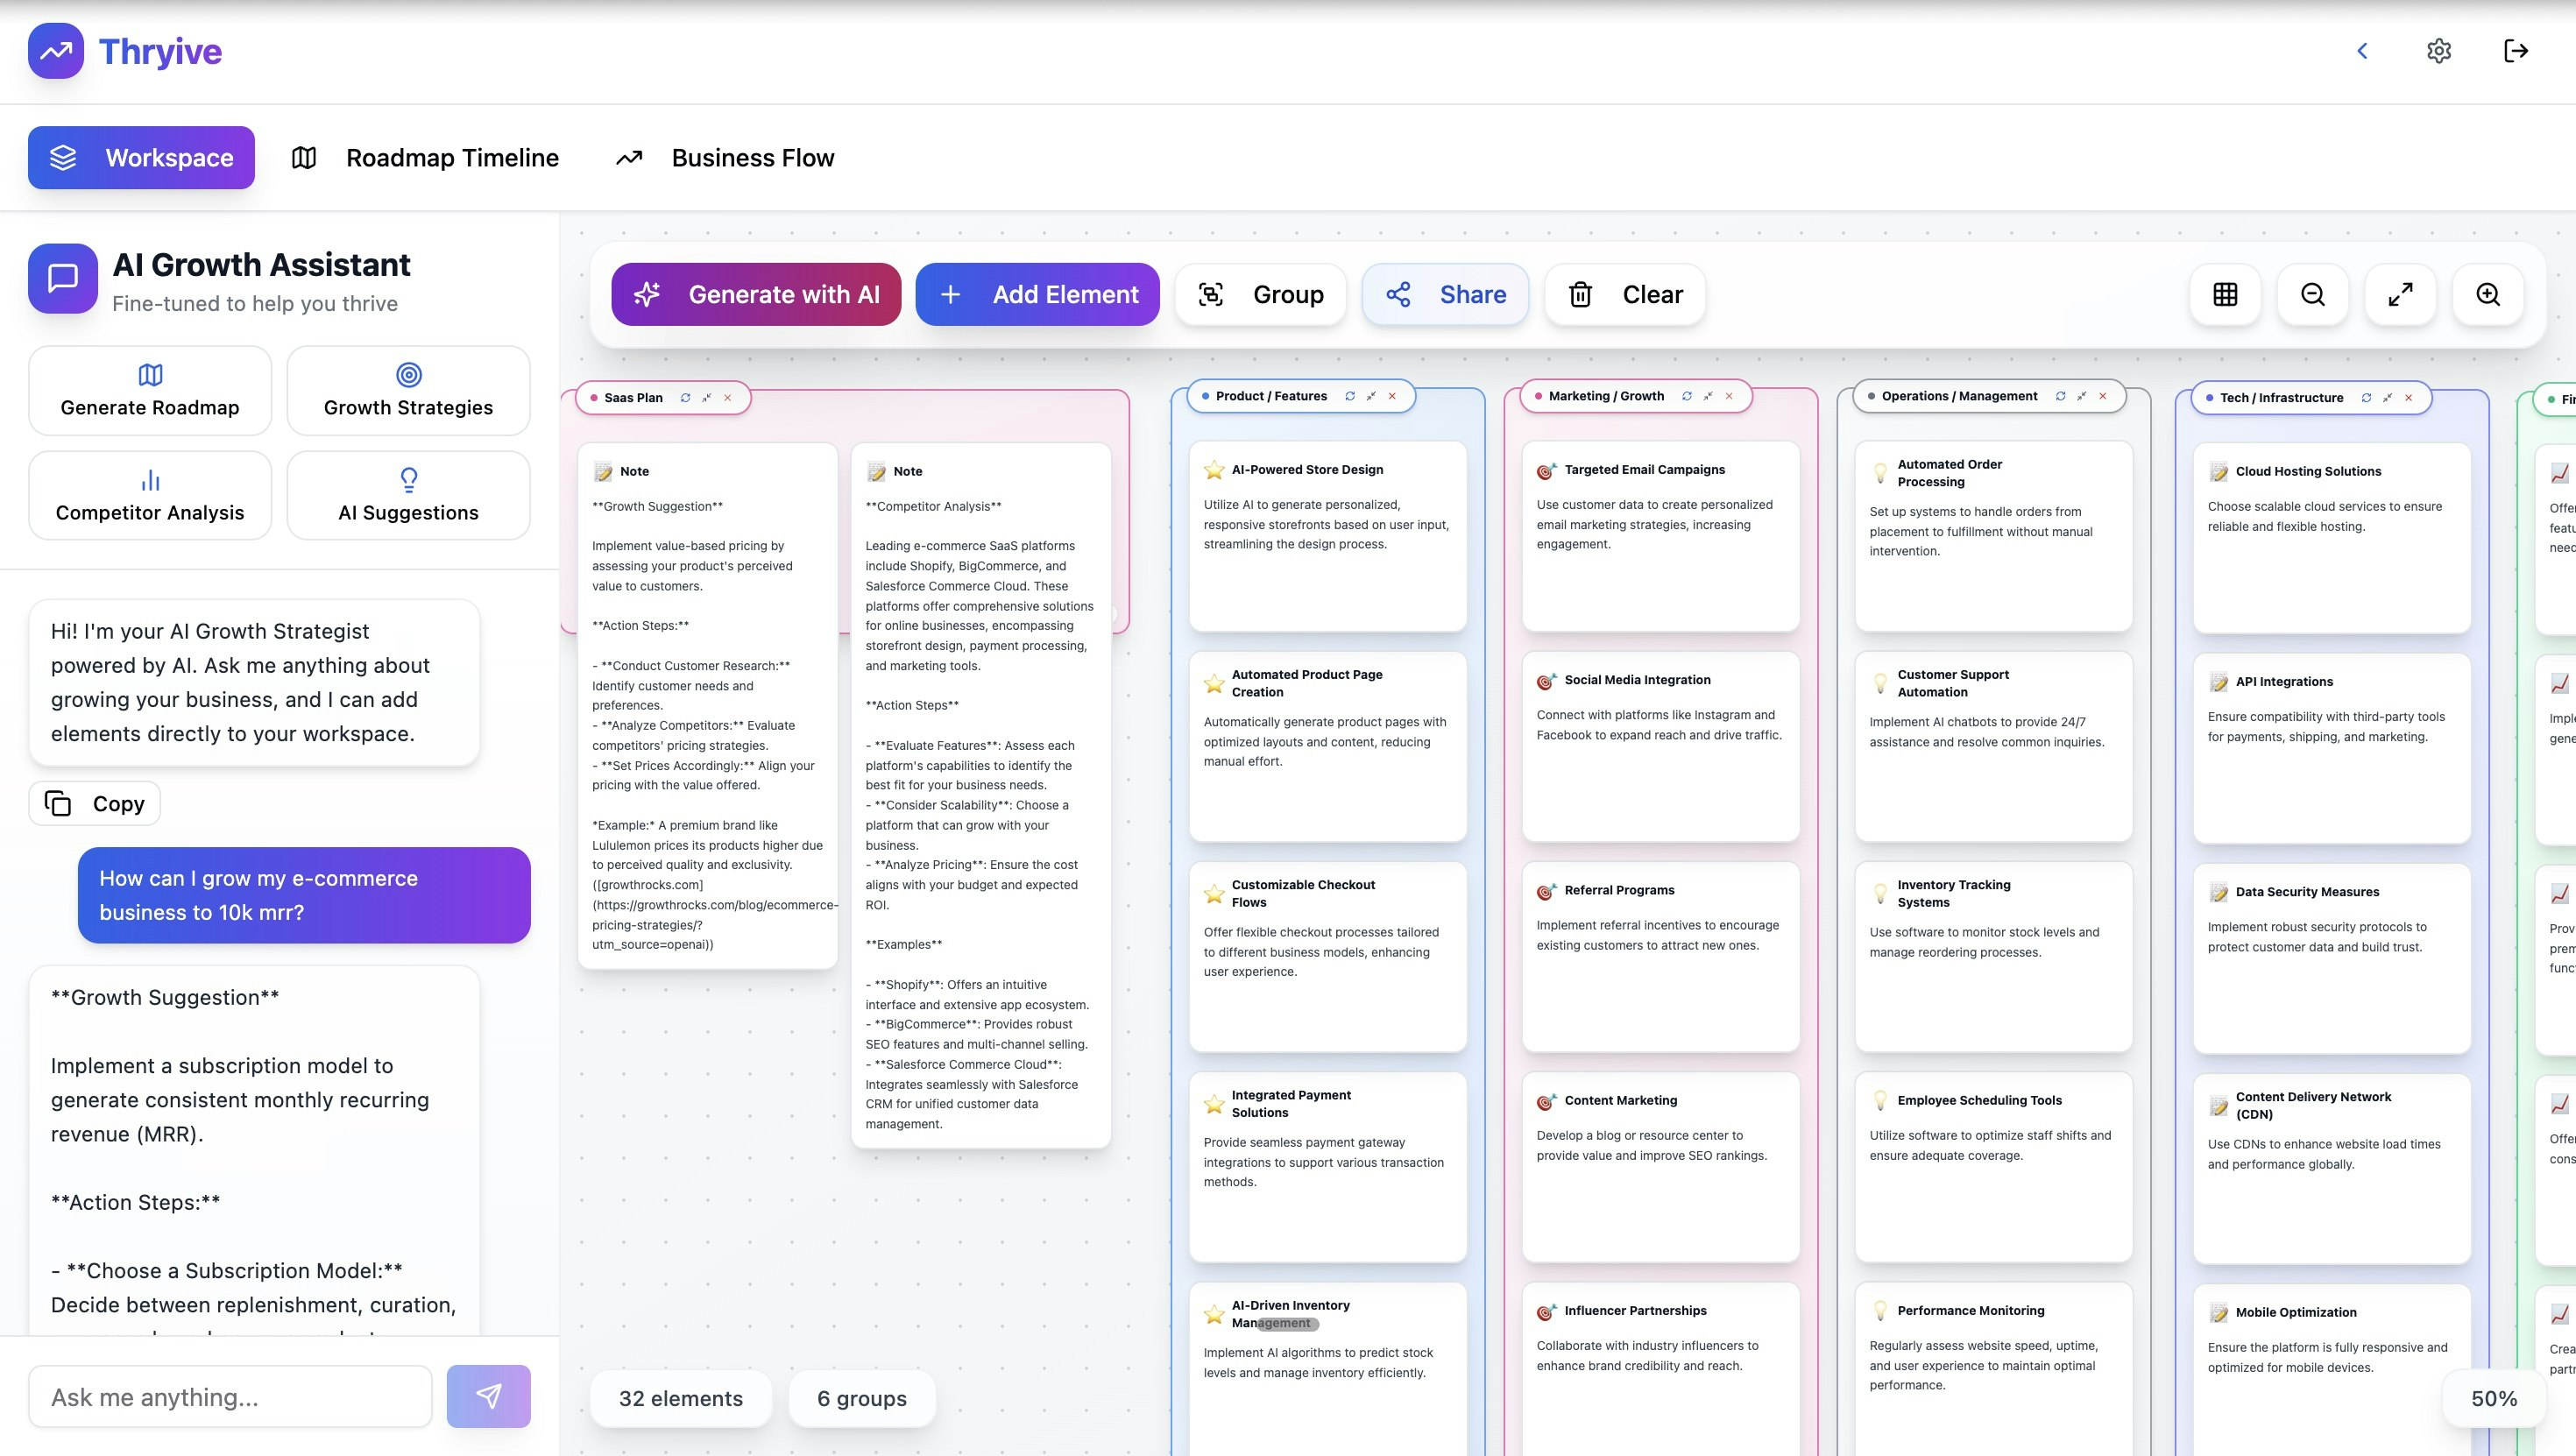Enter fullscreen canvas mode
The height and width of the screenshot is (1456, 2576).
tap(2400, 294)
